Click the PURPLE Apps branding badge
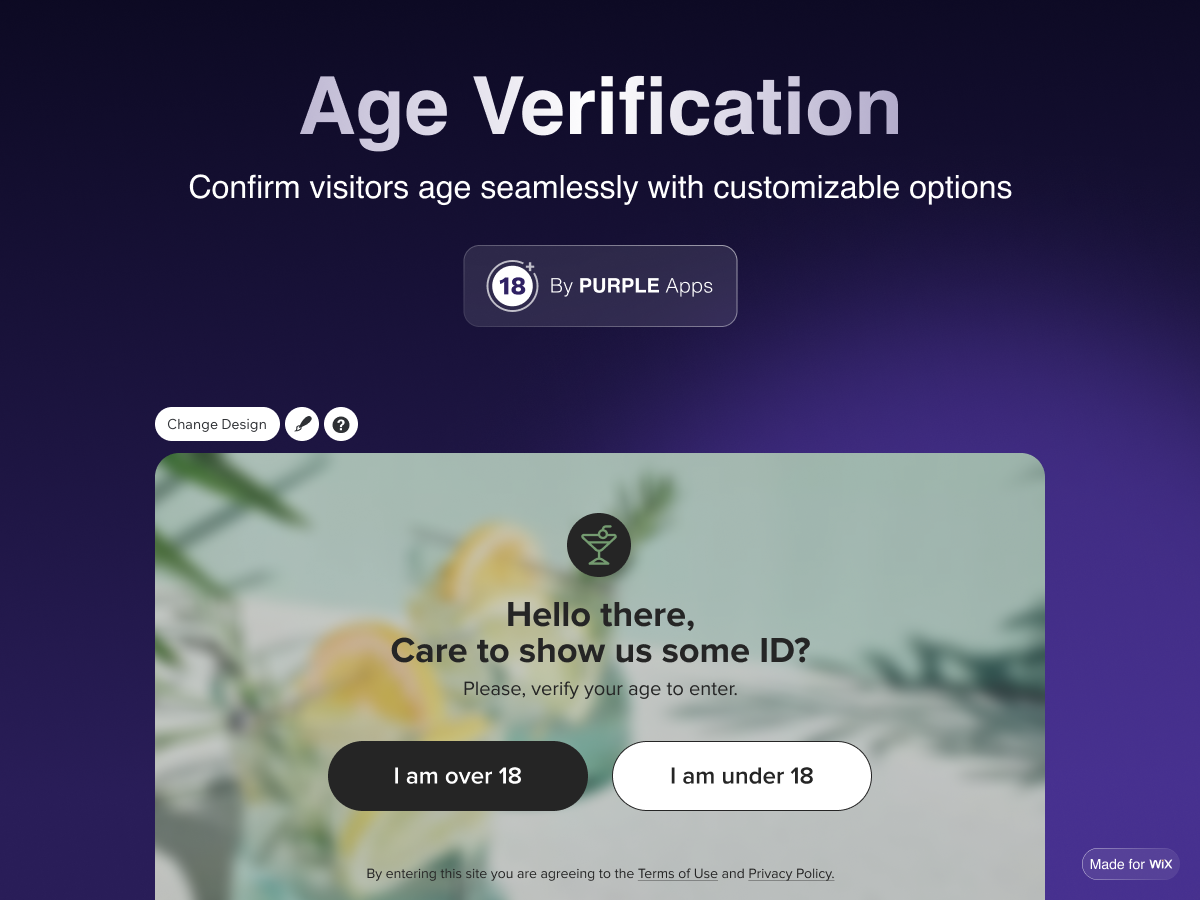 click(x=600, y=286)
